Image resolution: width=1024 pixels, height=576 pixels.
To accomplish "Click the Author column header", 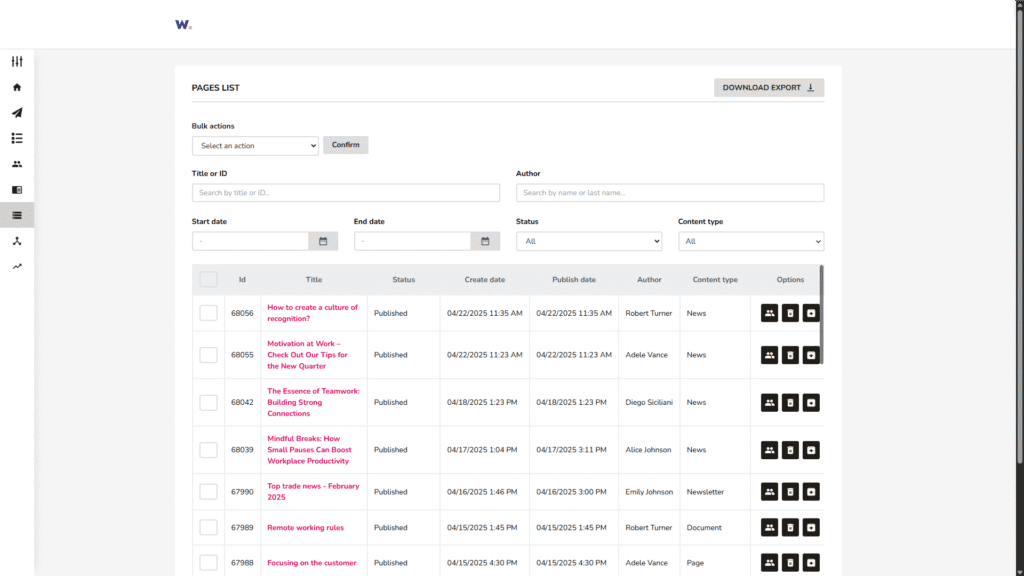I will [649, 280].
